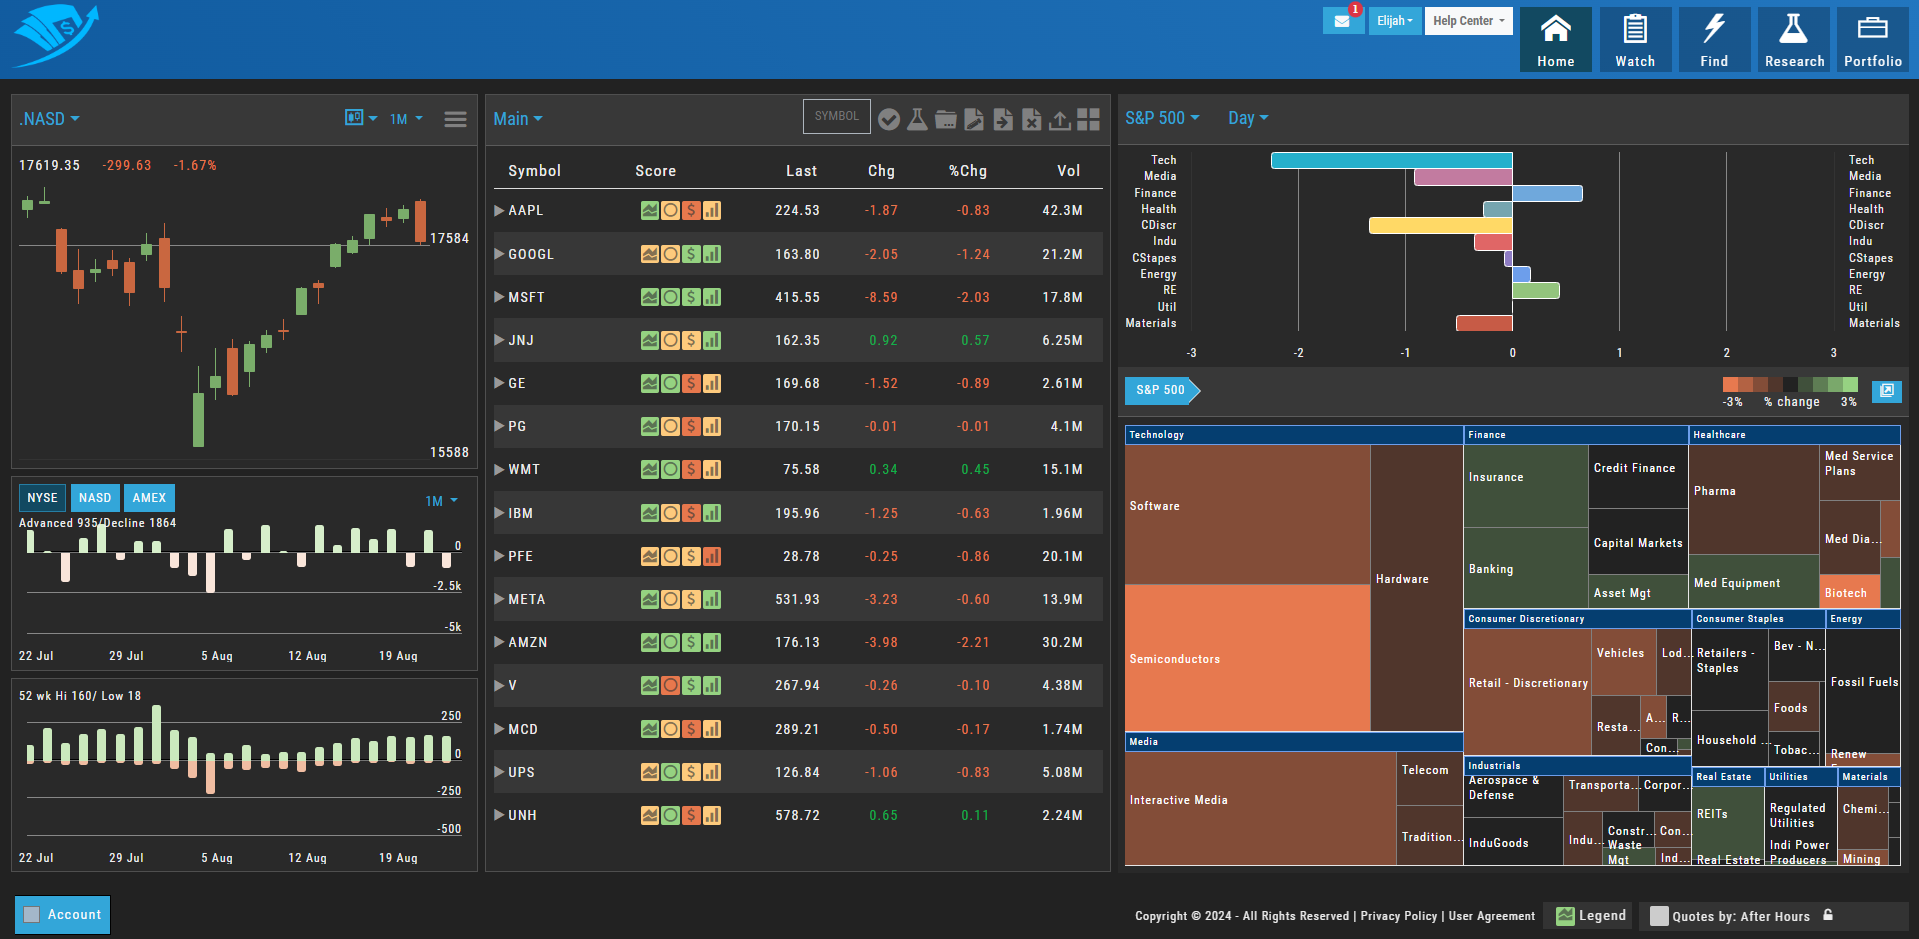
Task: Expand the JNJ row
Action: [x=499, y=340]
